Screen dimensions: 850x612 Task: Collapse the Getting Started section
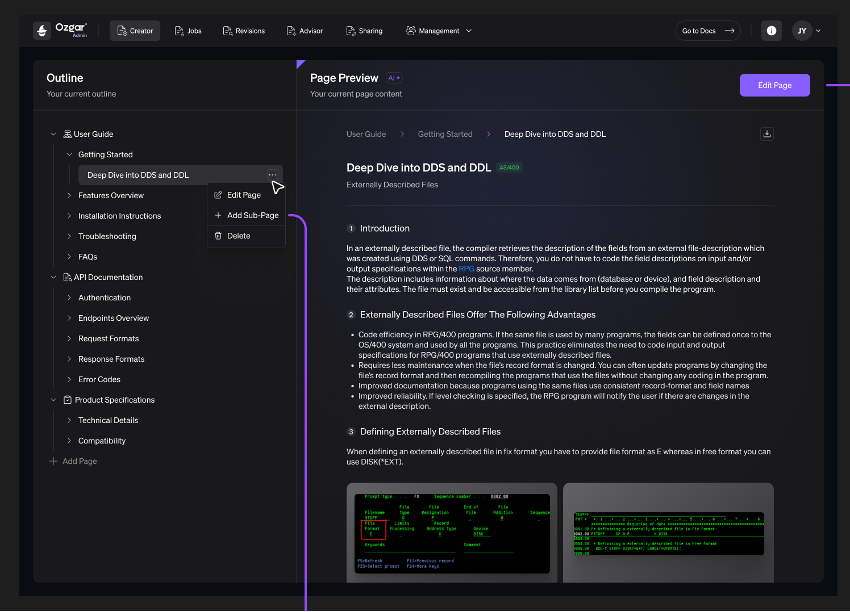(x=69, y=154)
